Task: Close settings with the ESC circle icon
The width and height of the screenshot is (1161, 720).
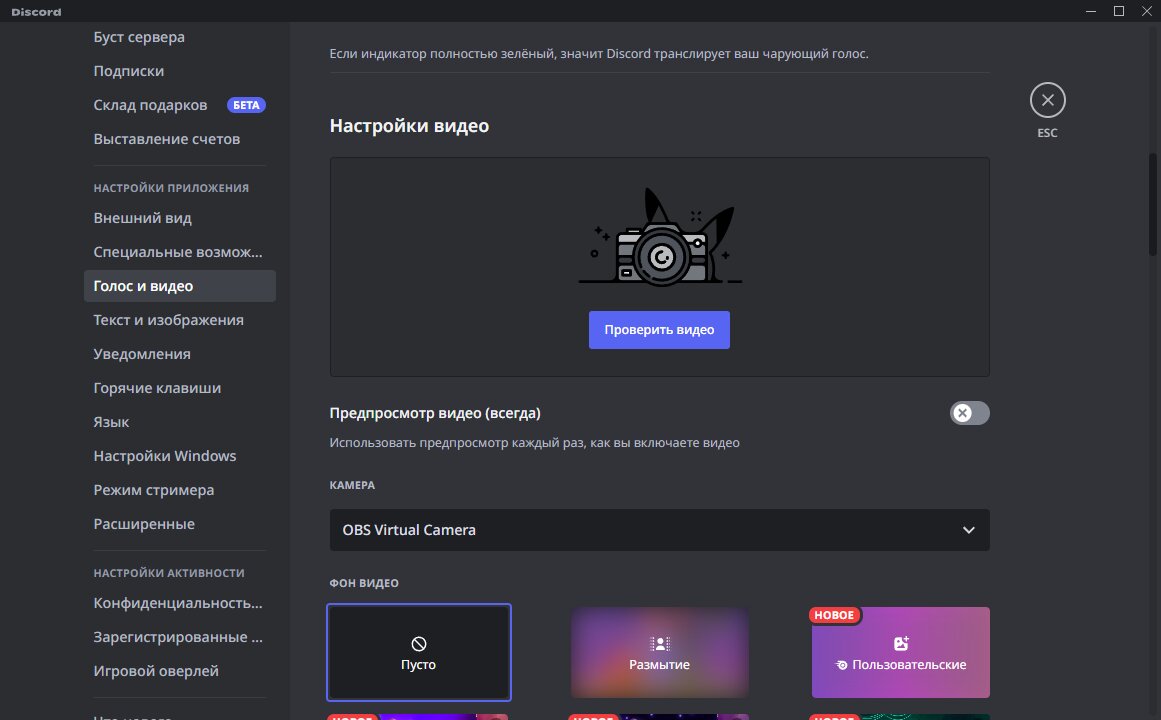Action: (x=1047, y=100)
